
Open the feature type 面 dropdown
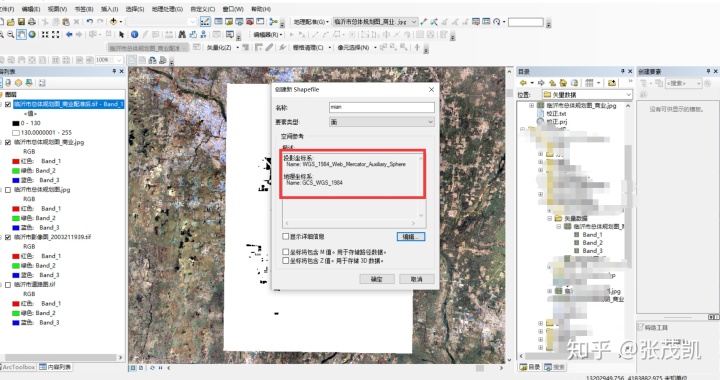(382, 122)
